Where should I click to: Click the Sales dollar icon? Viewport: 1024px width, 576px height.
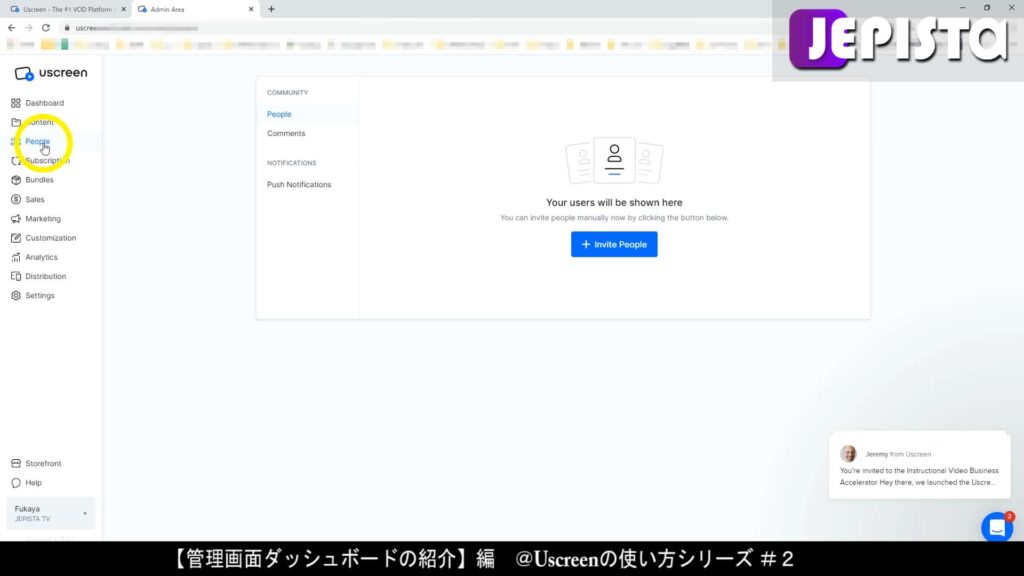16,199
